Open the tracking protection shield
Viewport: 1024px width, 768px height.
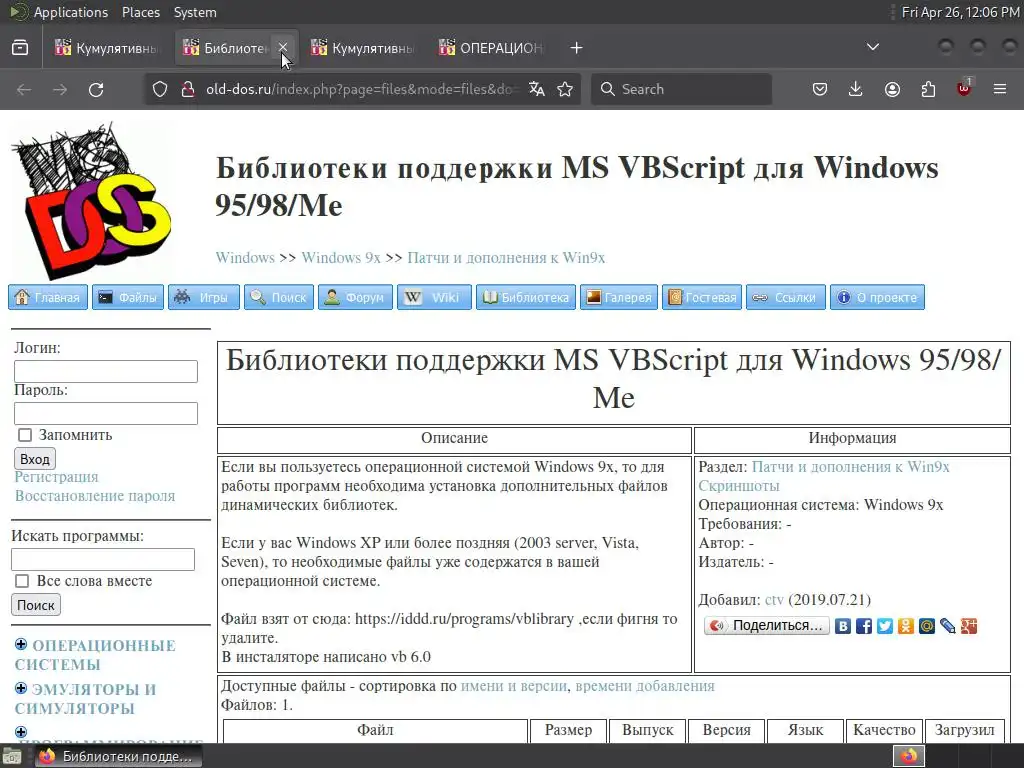click(x=160, y=89)
